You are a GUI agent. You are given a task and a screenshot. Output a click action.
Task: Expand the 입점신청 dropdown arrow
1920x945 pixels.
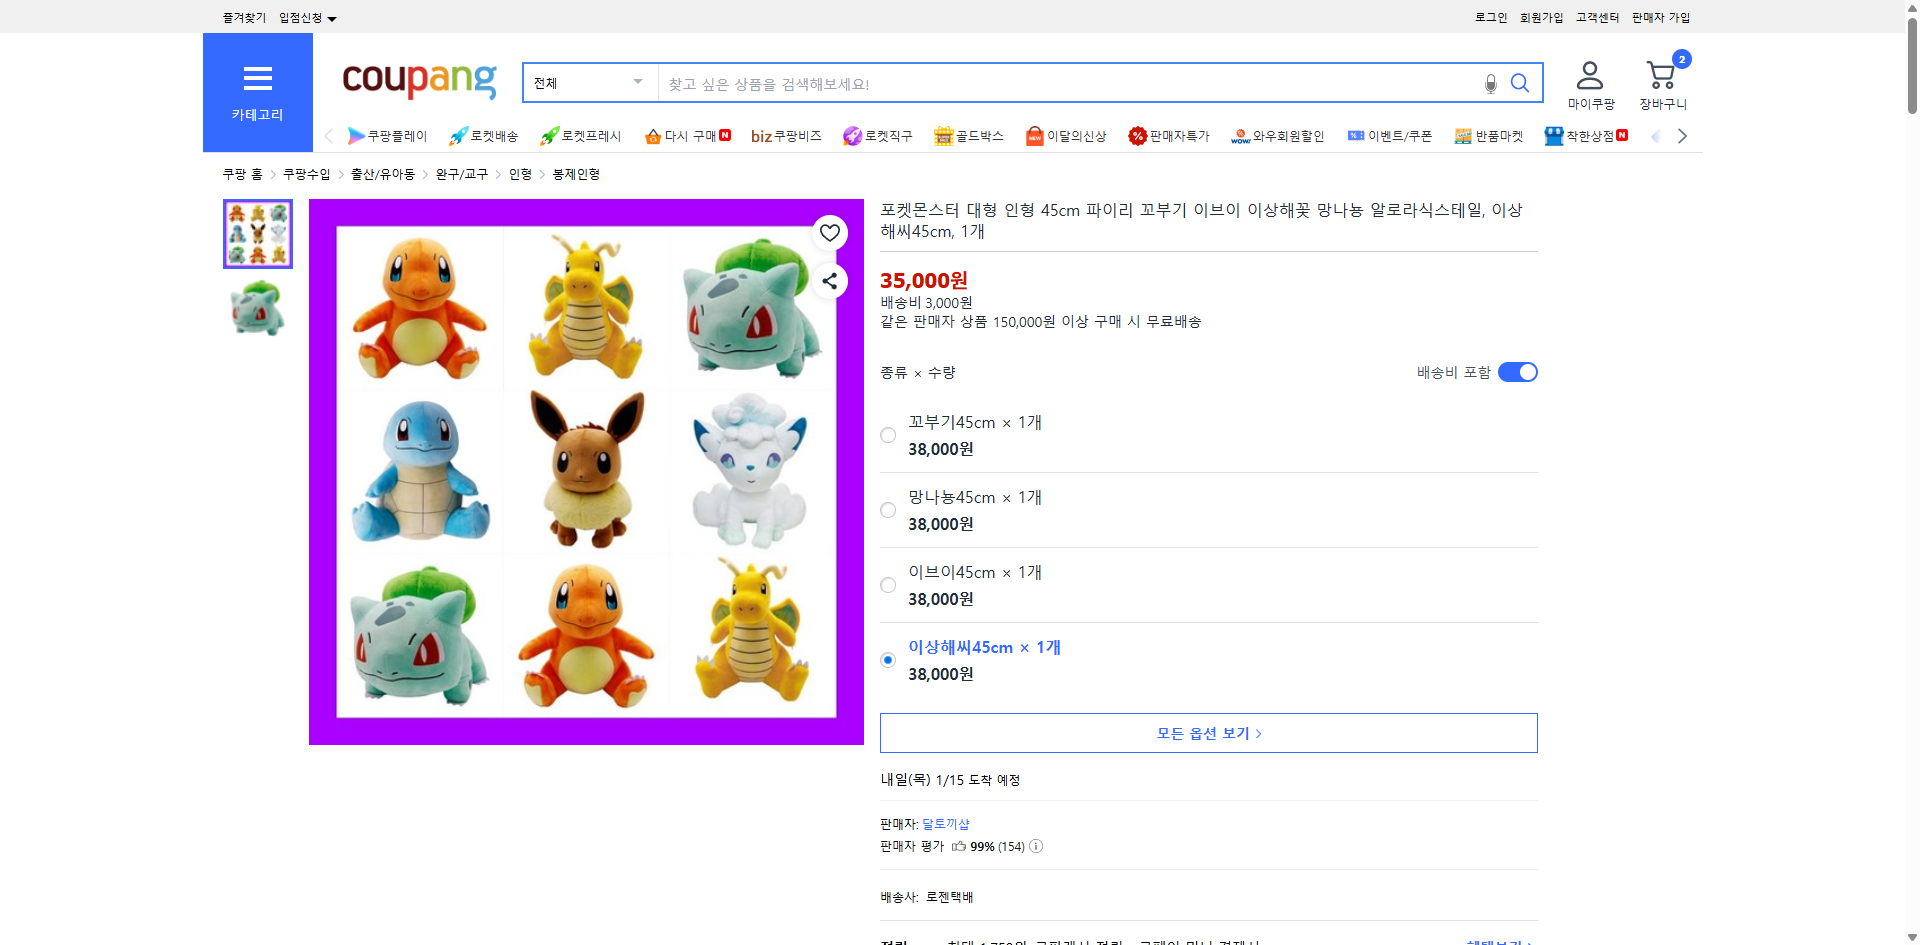[x=333, y=17]
